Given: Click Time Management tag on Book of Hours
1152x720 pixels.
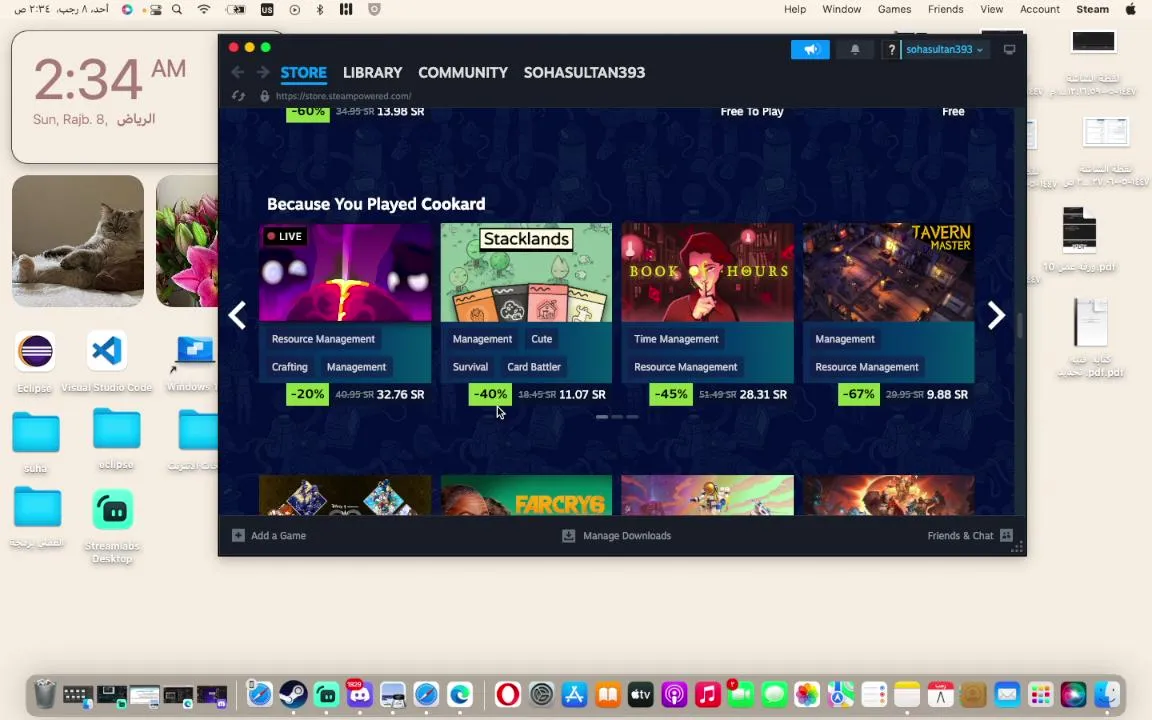Looking at the screenshot, I should click(x=676, y=339).
